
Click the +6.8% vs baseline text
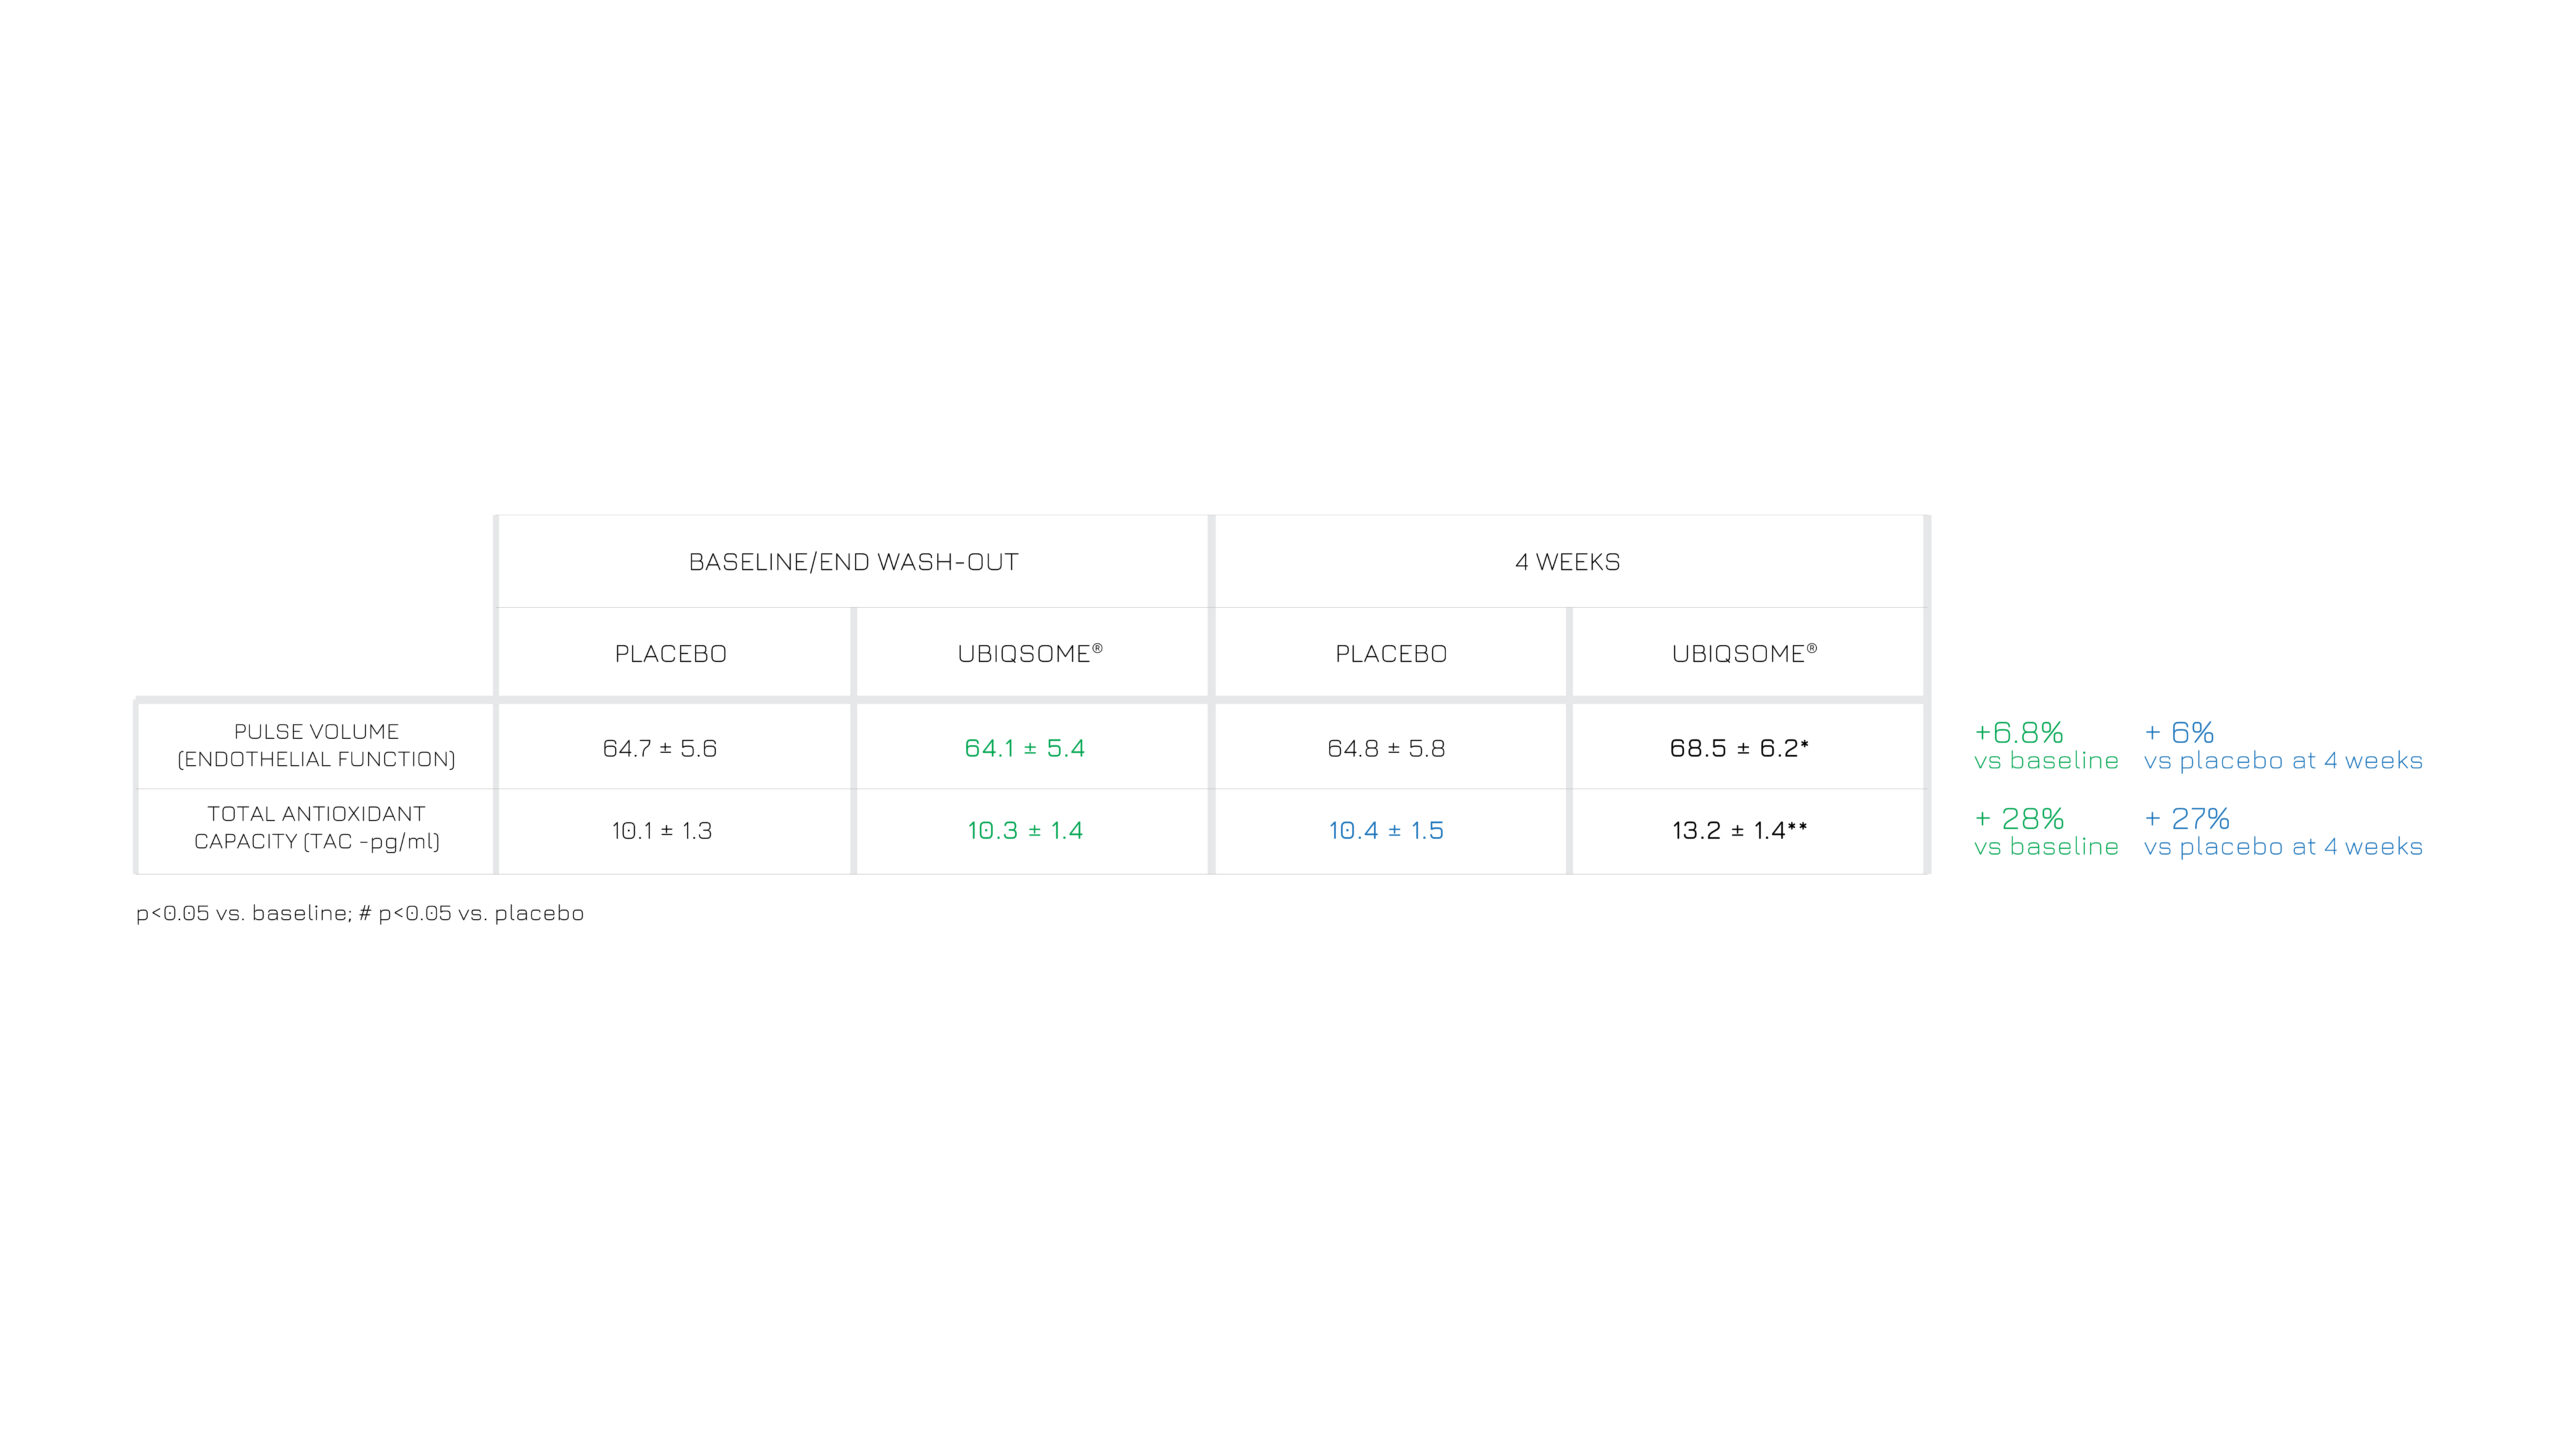tap(2045, 746)
